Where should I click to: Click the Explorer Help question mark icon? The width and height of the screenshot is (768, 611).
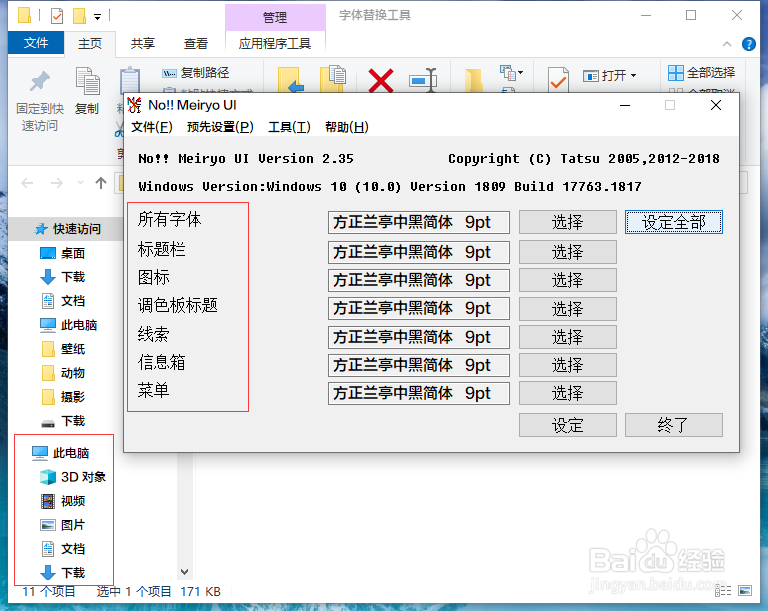point(748,44)
